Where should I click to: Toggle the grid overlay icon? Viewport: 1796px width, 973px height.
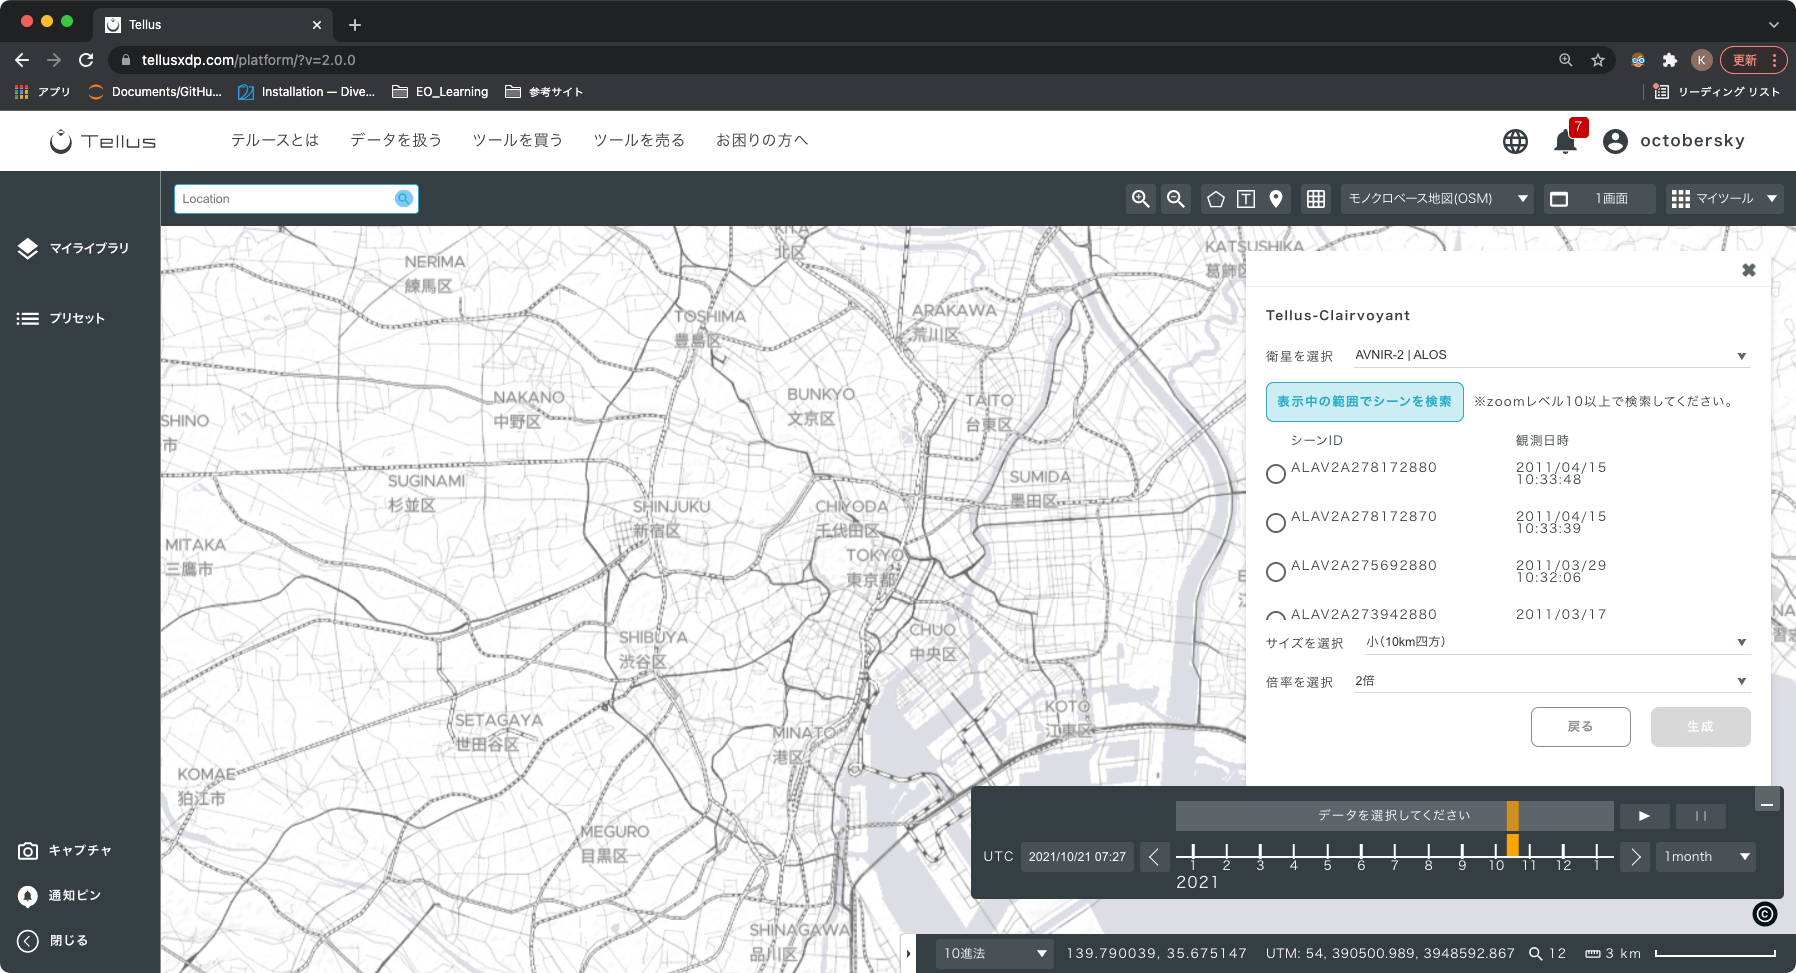pyautogui.click(x=1316, y=199)
